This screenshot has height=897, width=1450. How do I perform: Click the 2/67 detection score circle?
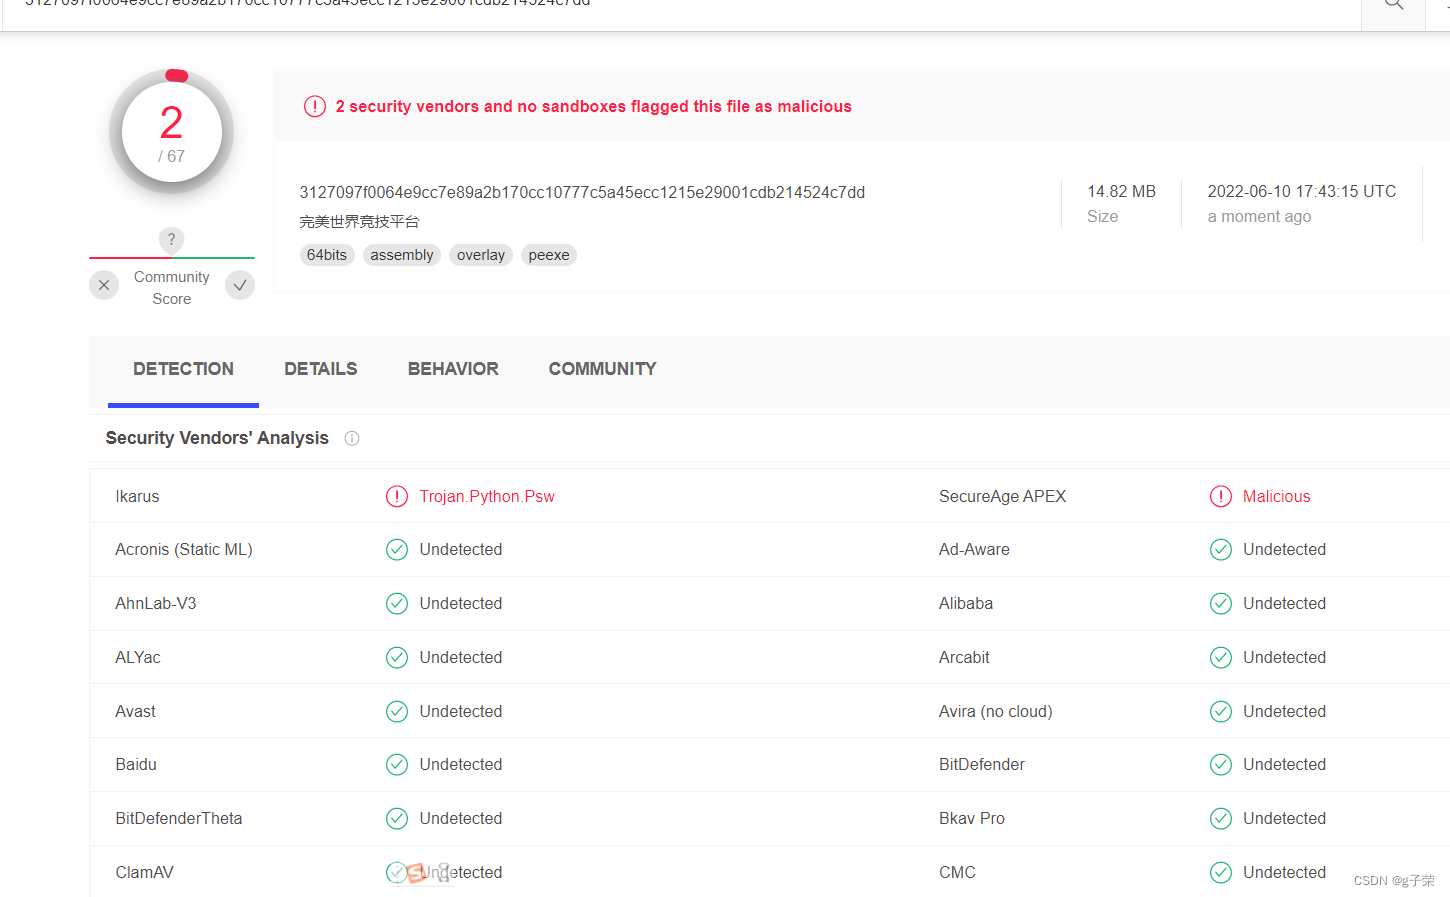171,132
